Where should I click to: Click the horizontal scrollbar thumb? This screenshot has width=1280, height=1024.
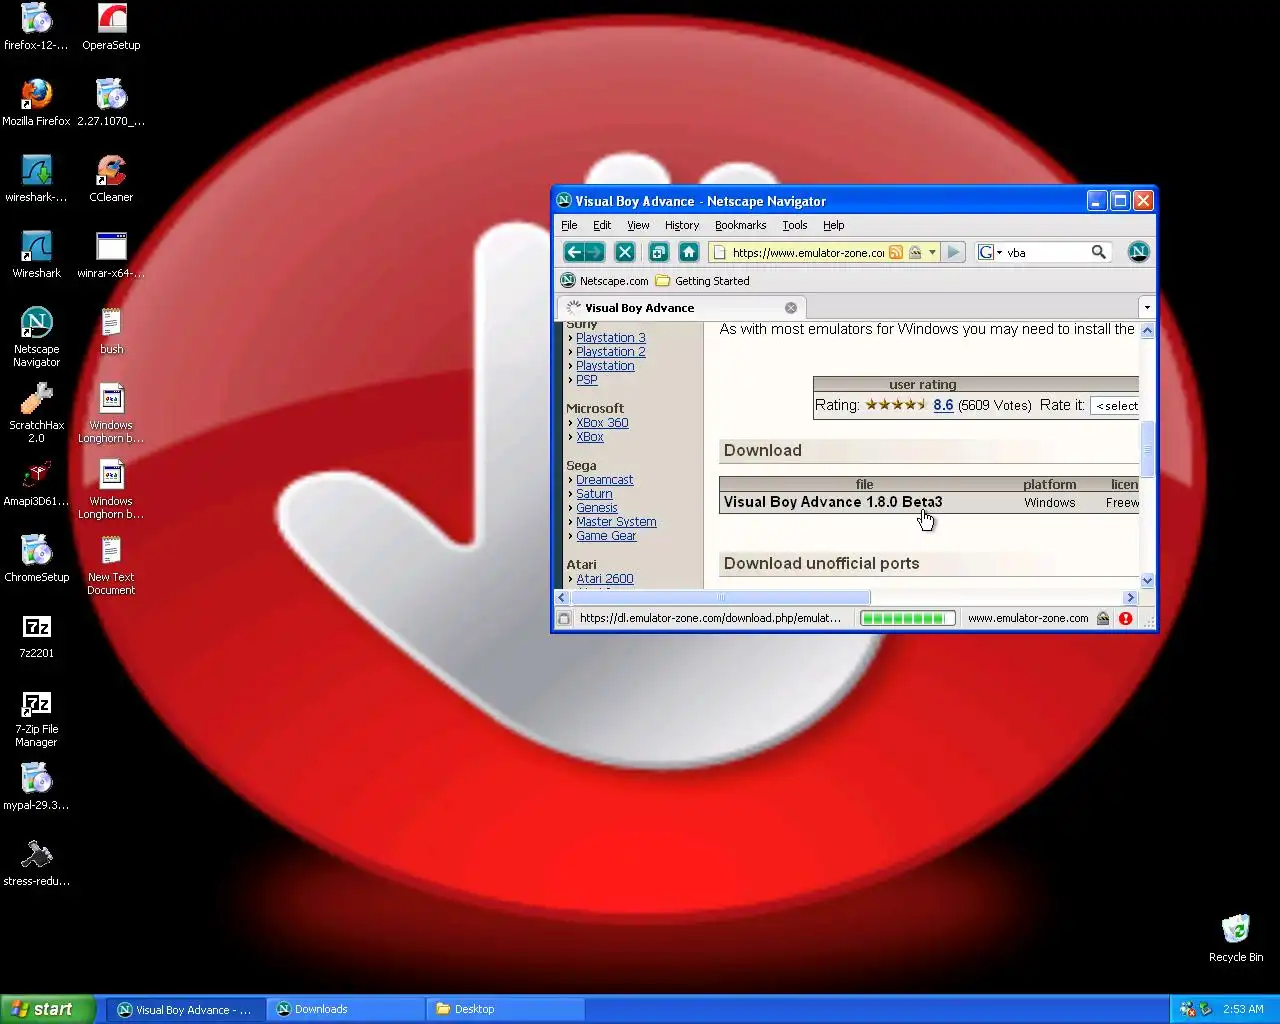(721, 598)
